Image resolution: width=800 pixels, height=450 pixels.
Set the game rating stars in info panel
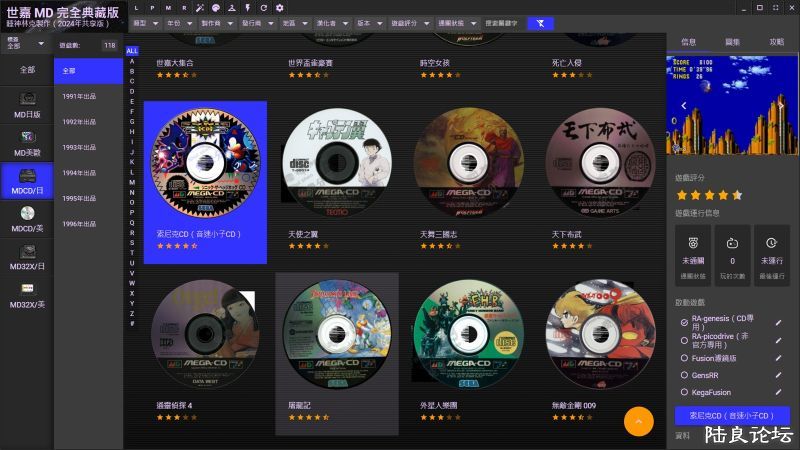click(709, 195)
